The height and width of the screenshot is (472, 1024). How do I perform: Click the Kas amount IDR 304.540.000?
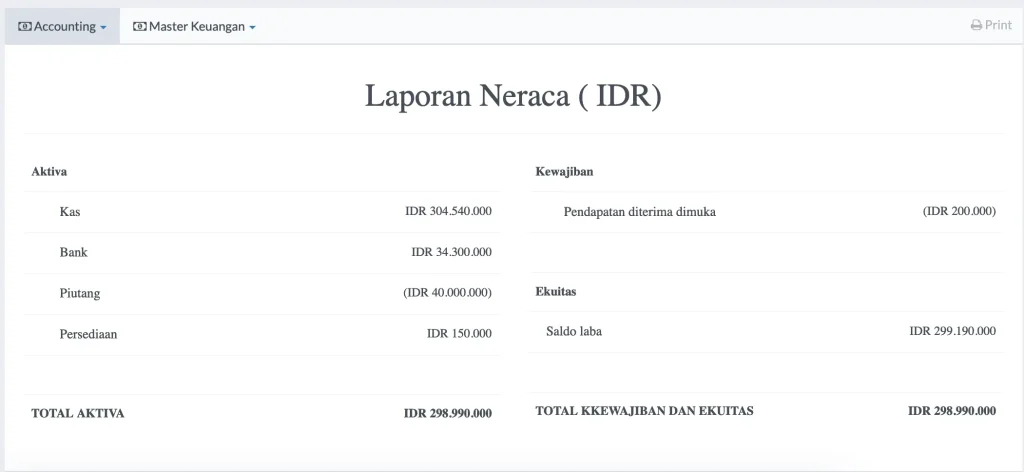(x=448, y=212)
